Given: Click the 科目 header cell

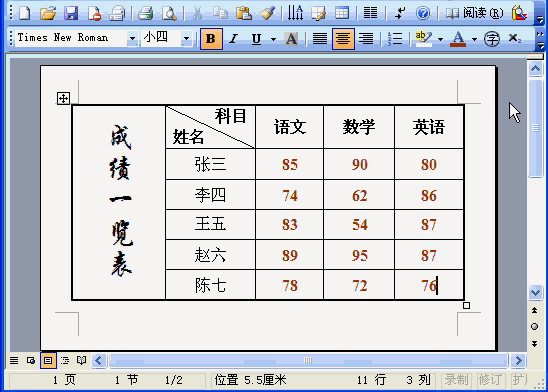Looking at the screenshot, I should click(x=231, y=116).
